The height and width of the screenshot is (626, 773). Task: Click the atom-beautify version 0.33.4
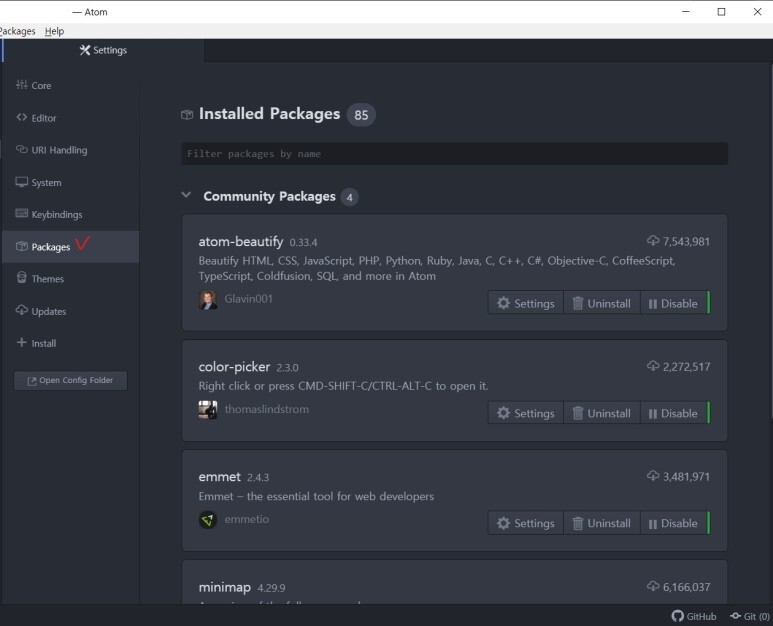click(x=303, y=243)
